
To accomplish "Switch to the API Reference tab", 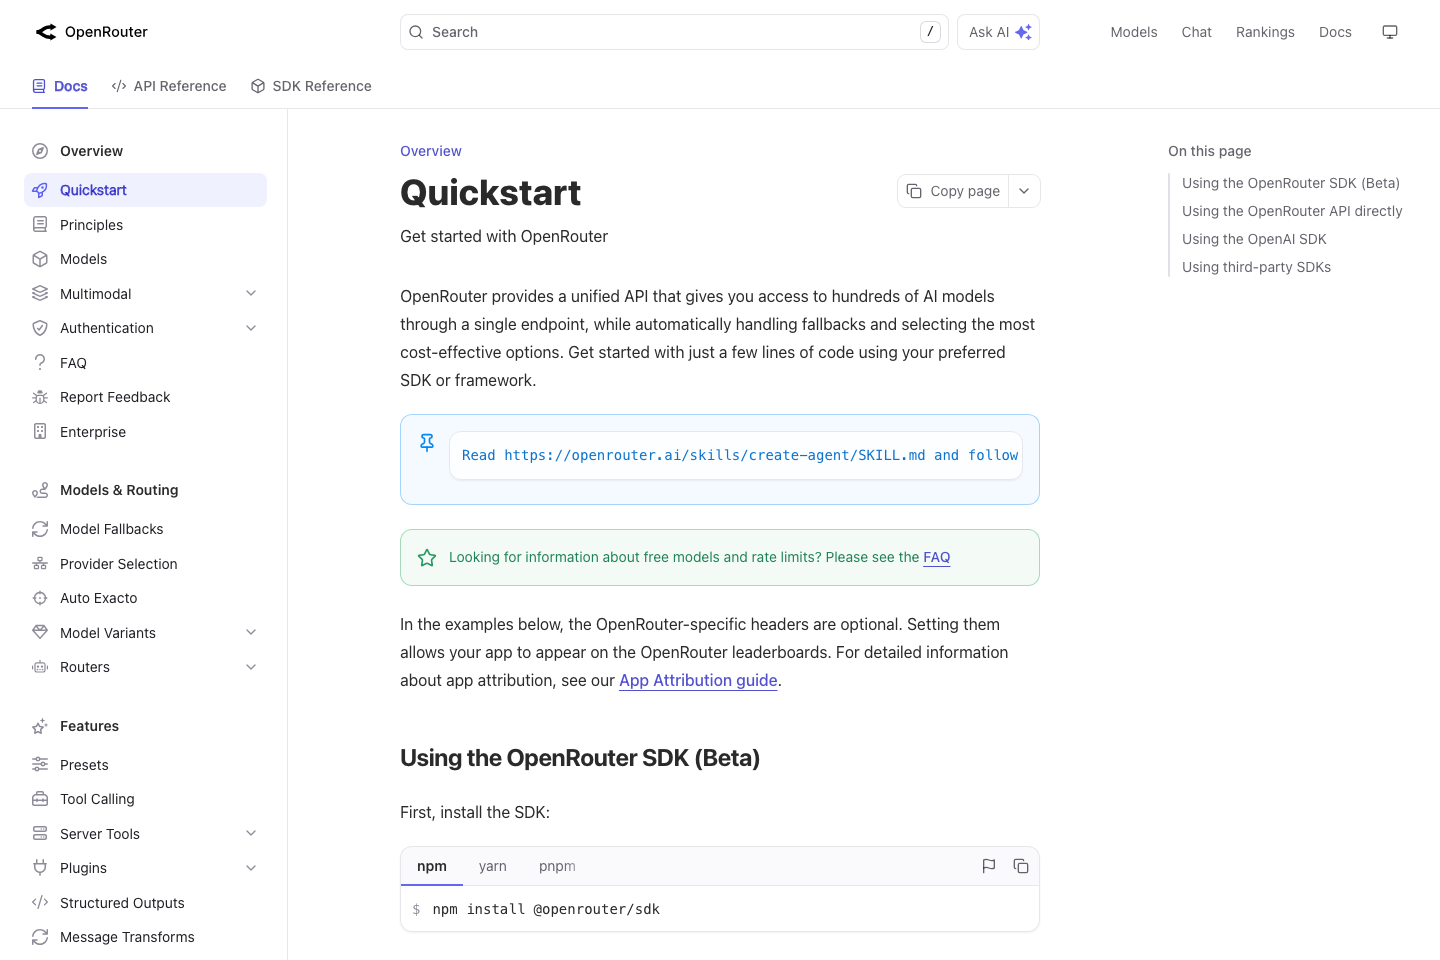I will coord(169,86).
